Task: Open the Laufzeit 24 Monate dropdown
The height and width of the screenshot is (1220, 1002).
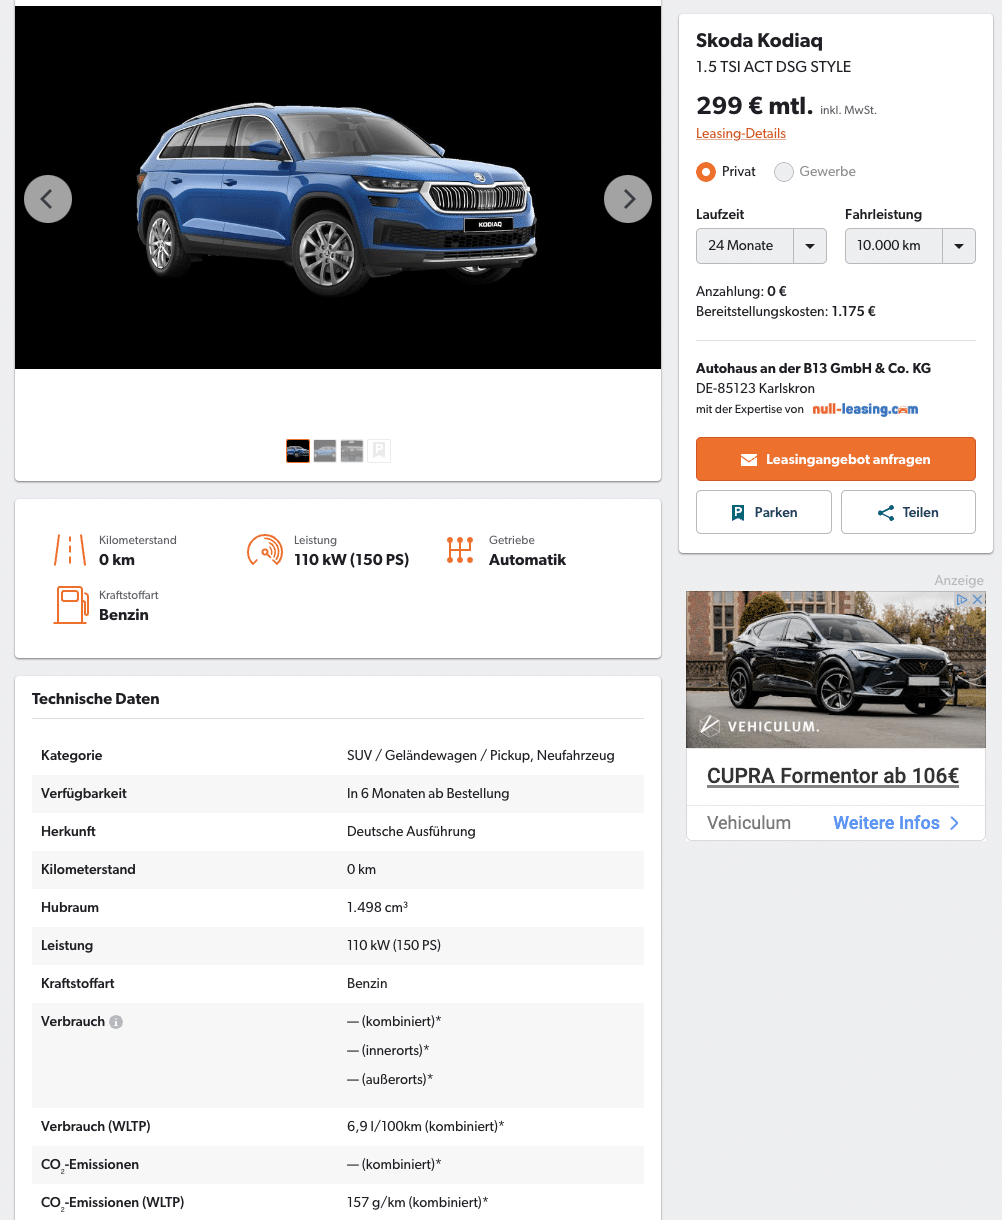Action: pyautogui.click(x=761, y=245)
